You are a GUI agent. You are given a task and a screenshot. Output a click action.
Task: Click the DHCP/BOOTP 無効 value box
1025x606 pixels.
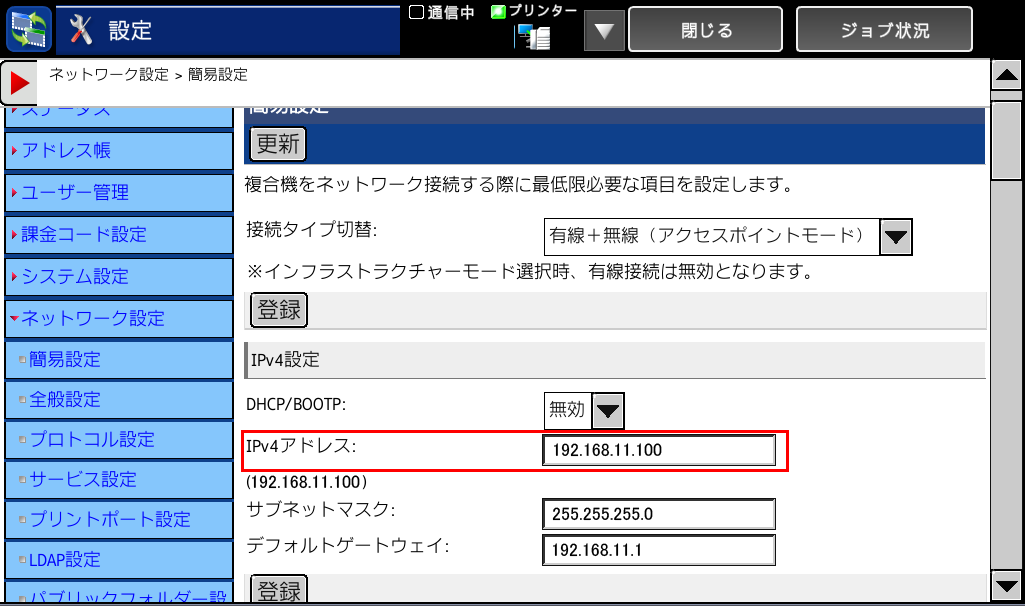click(567, 411)
